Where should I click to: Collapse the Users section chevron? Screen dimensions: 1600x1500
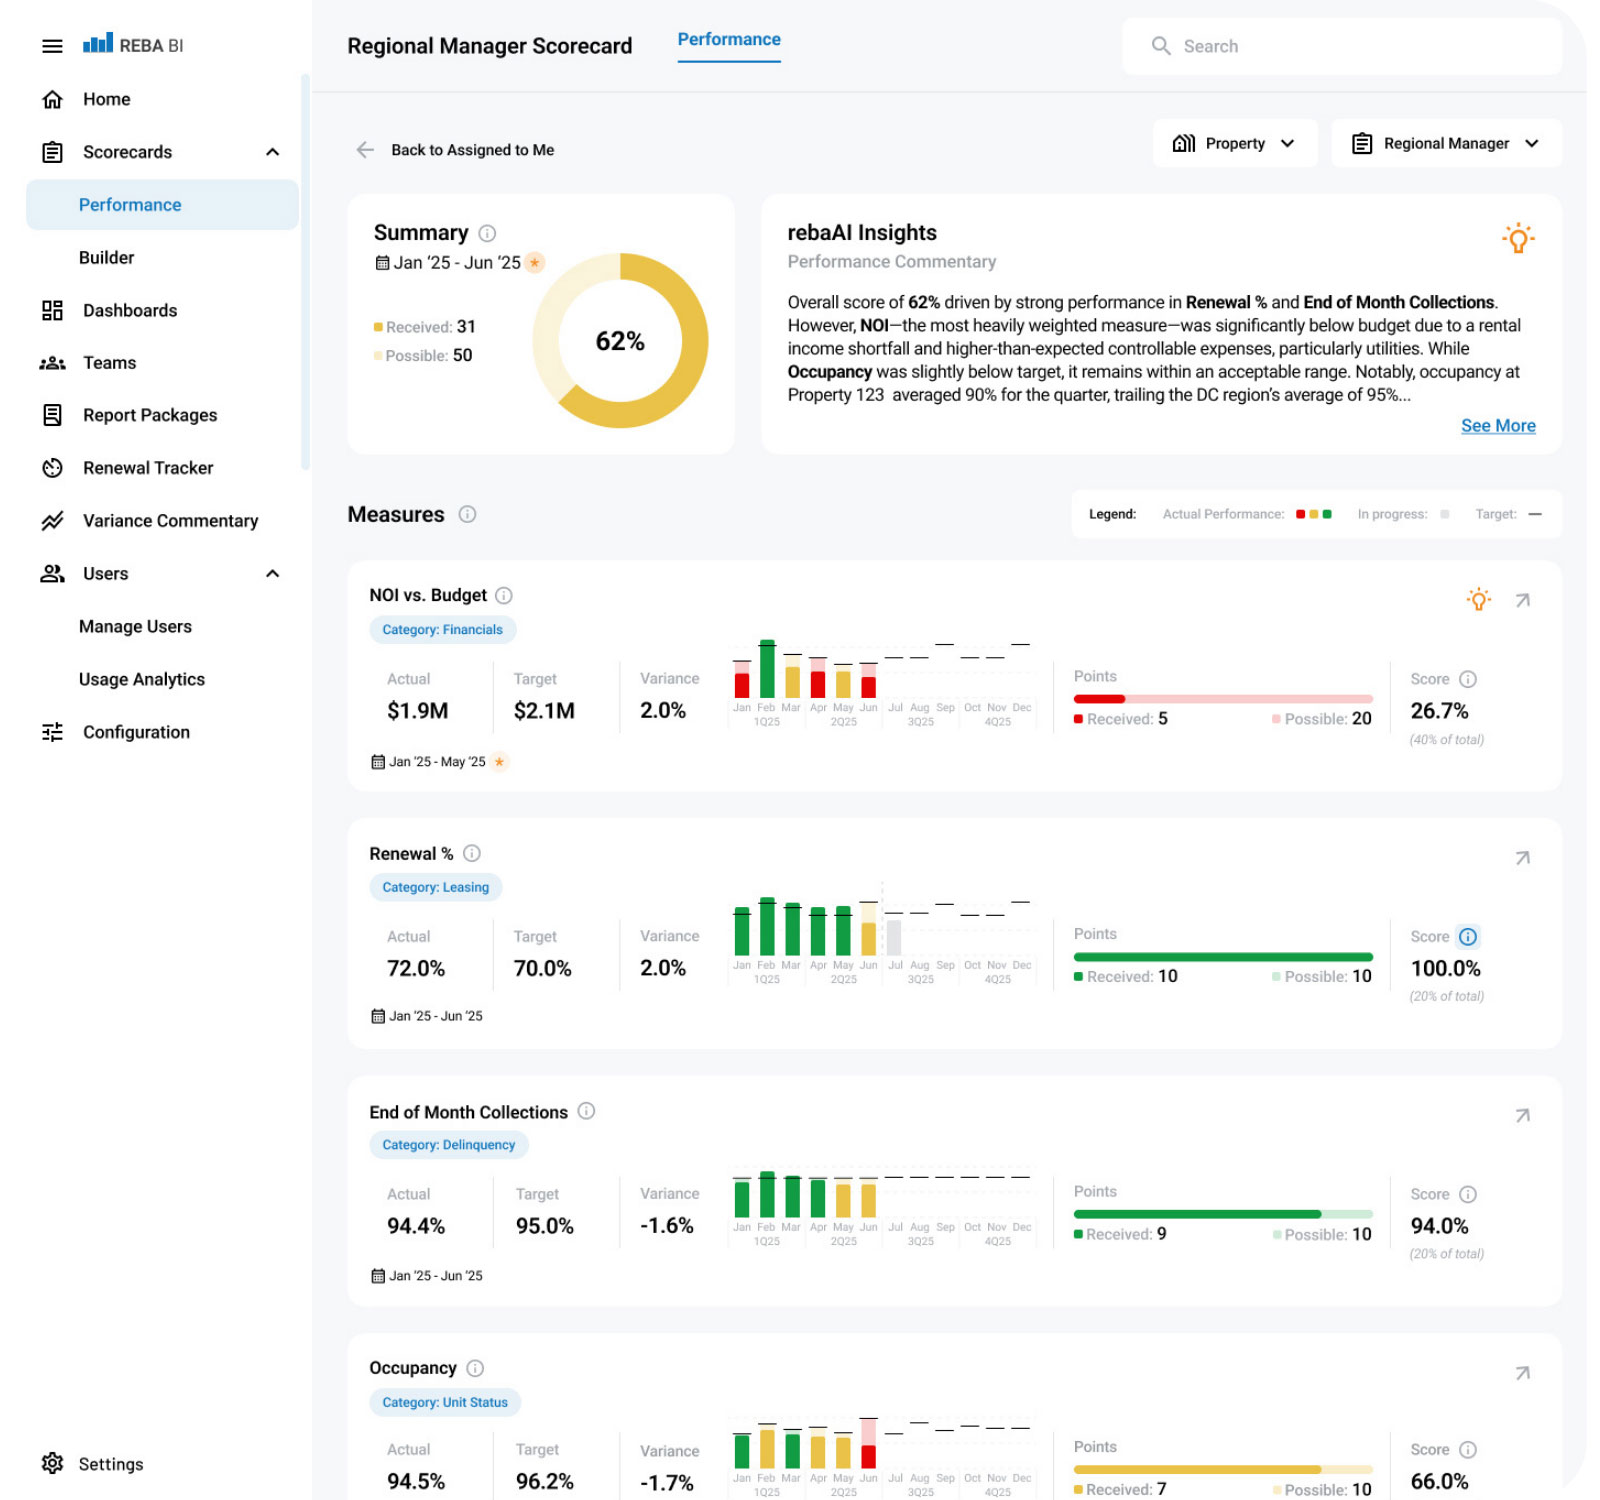click(272, 574)
